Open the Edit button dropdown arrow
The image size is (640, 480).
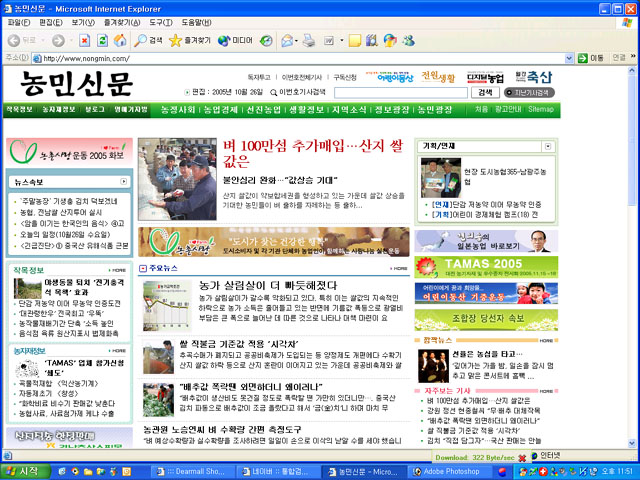341,40
